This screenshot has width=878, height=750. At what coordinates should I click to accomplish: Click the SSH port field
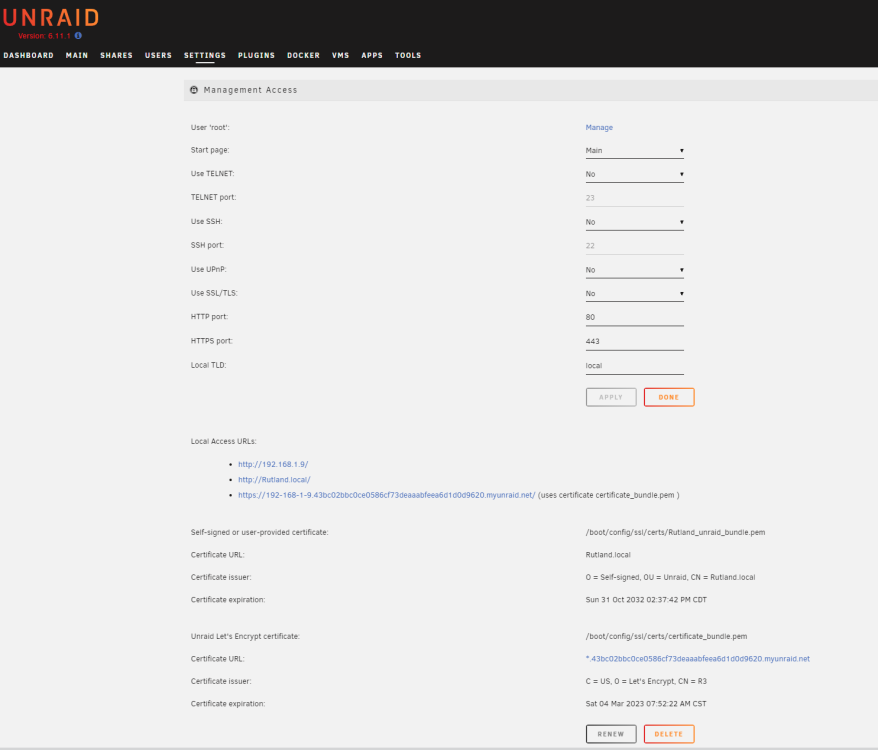(x=634, y=246)
